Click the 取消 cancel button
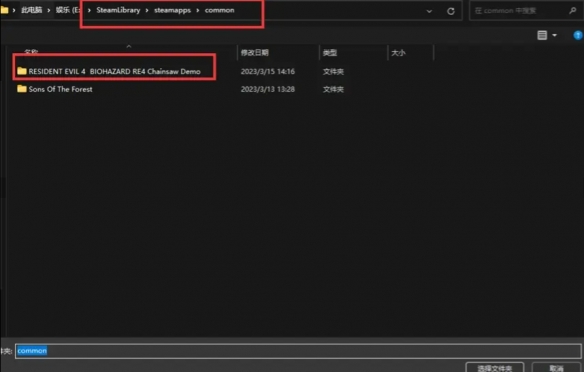This screenshot has width=584, height=372. click(x=556, y=368)
